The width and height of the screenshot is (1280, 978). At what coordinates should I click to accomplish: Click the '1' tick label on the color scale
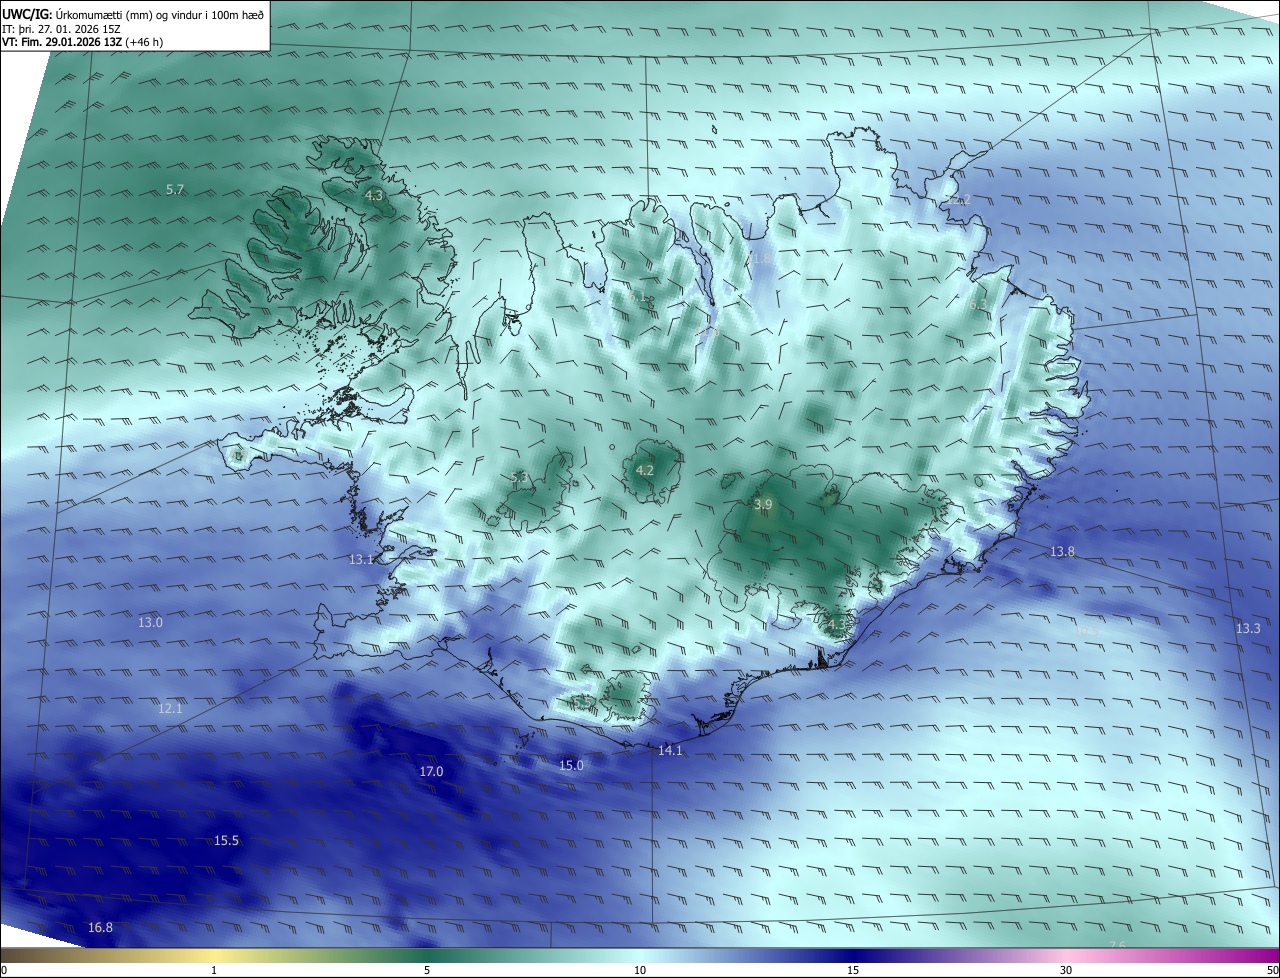point(214,970)
